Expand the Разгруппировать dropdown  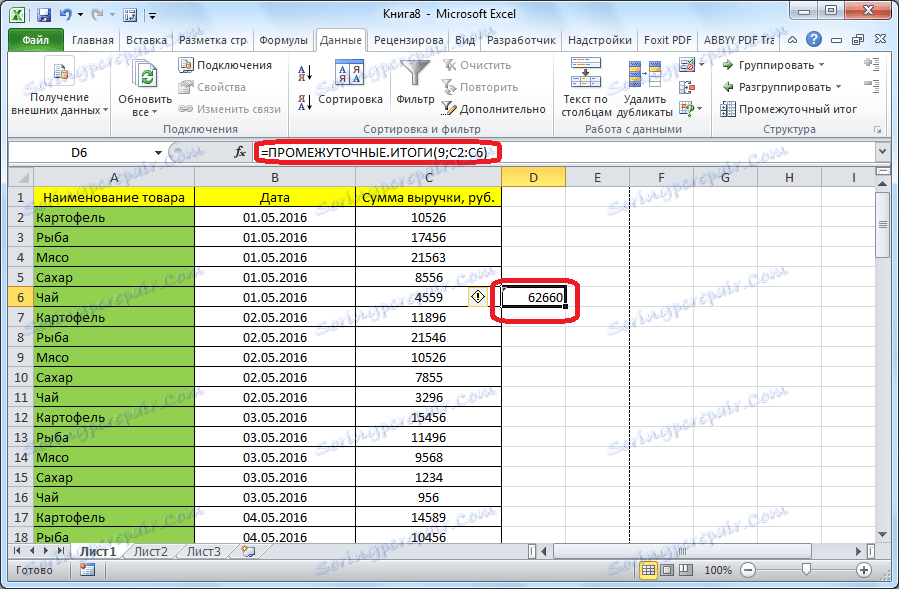(x=837, y=87)
